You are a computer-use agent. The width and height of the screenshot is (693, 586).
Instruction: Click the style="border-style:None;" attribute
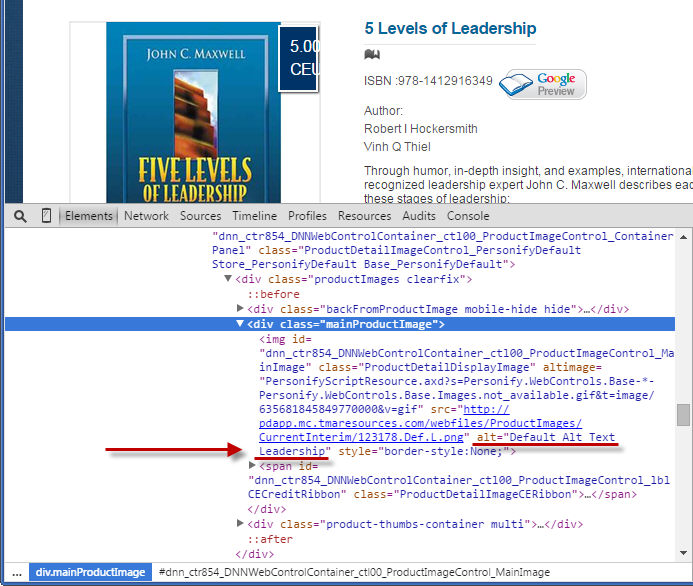(x=424, y=451)
